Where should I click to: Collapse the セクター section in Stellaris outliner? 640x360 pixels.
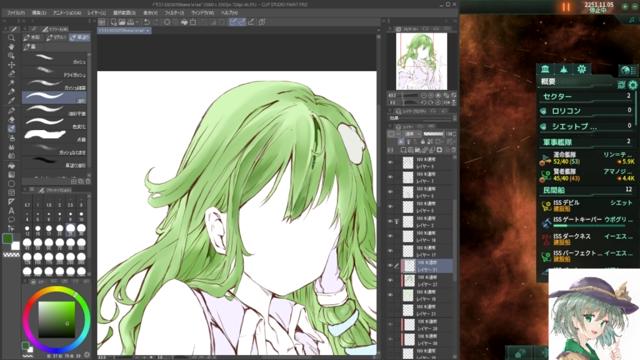587,96
